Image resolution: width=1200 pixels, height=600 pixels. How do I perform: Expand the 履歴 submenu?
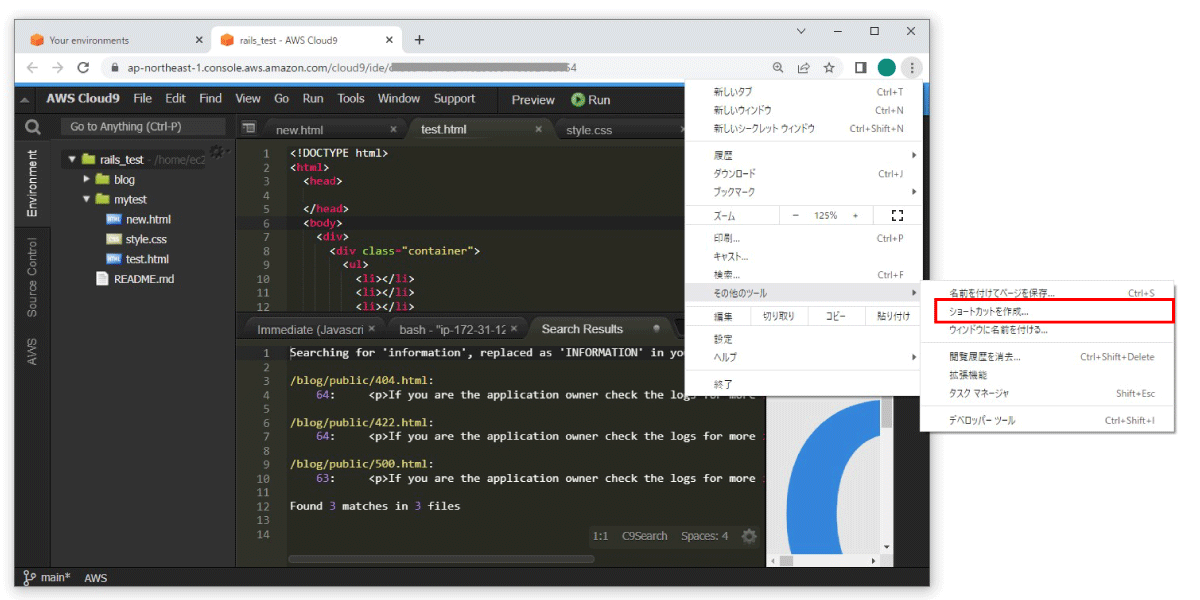[x=803, y=156]
